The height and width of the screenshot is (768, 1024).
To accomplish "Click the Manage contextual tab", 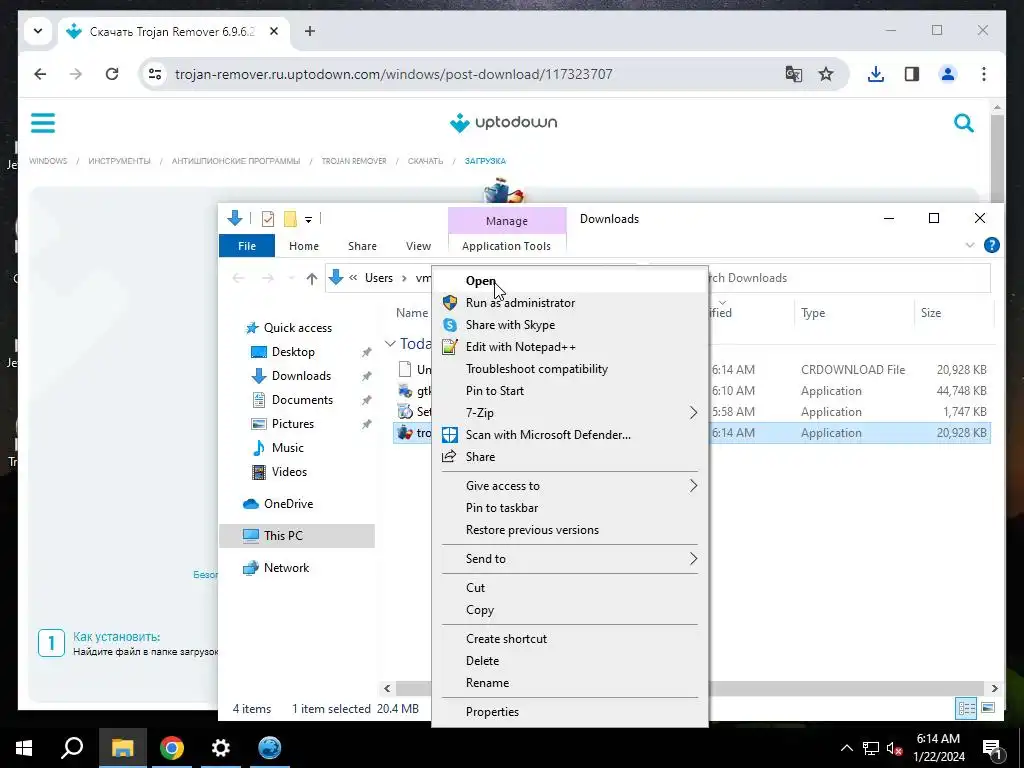I will [x=507, y=221].
